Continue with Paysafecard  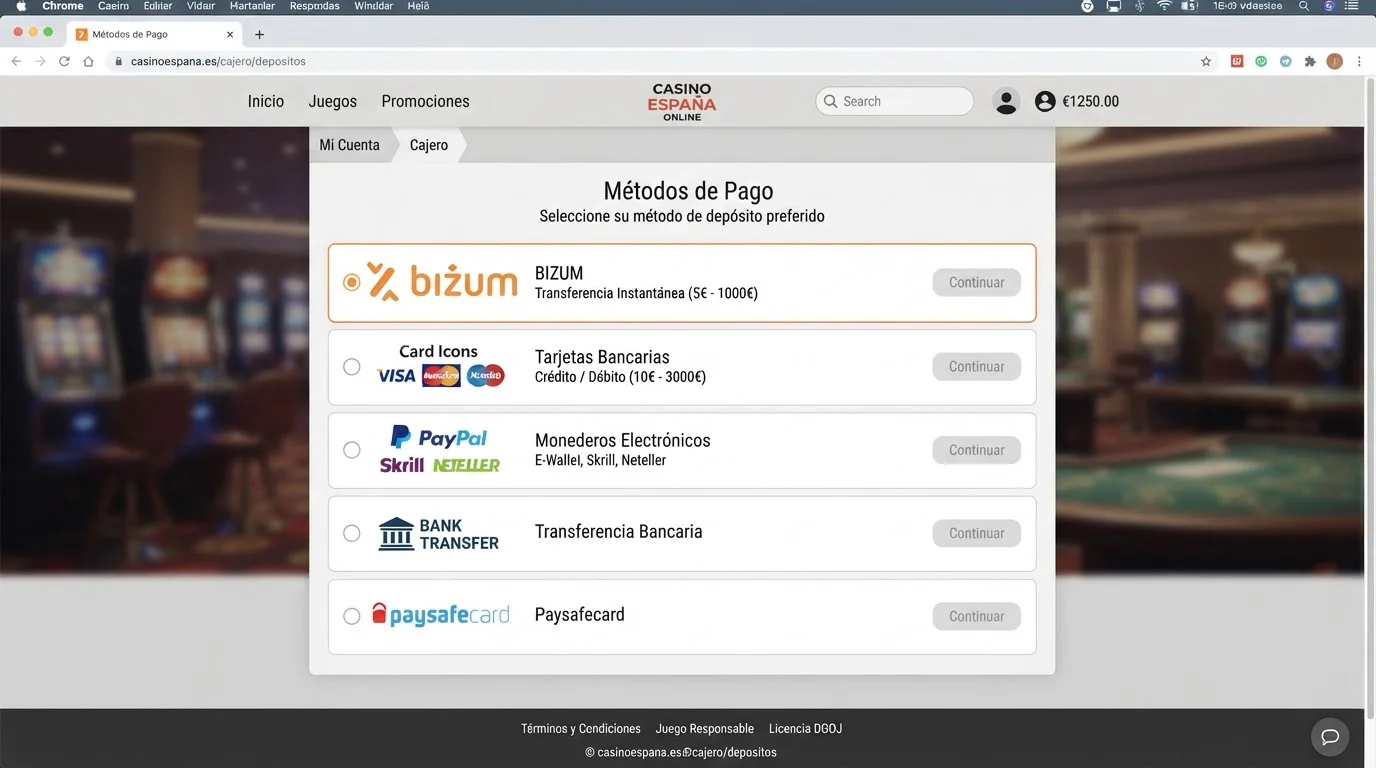(977, 616)
